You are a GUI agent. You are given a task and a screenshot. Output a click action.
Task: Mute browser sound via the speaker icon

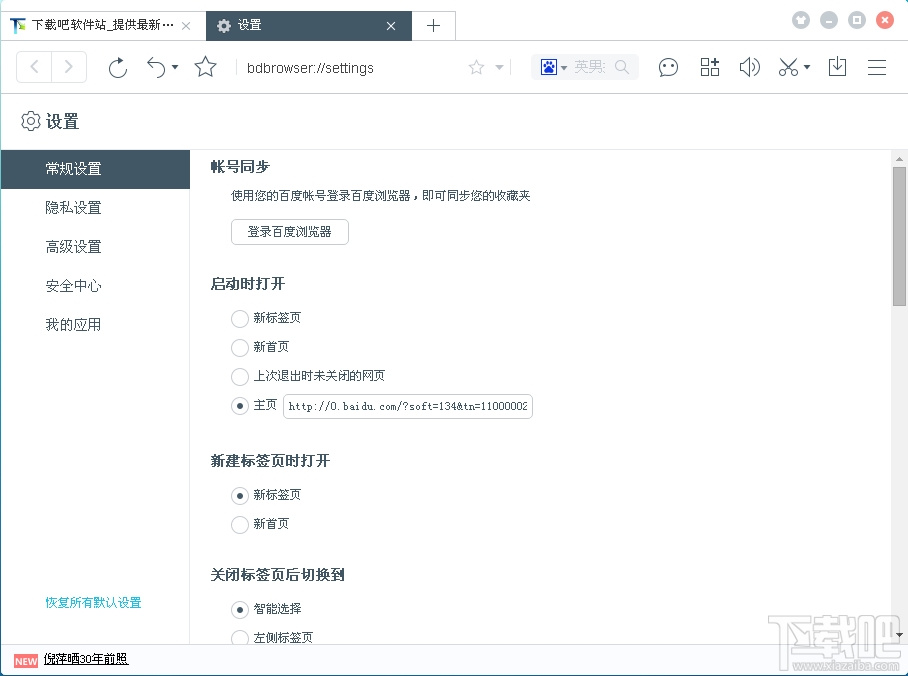click(x=749, y=67)
